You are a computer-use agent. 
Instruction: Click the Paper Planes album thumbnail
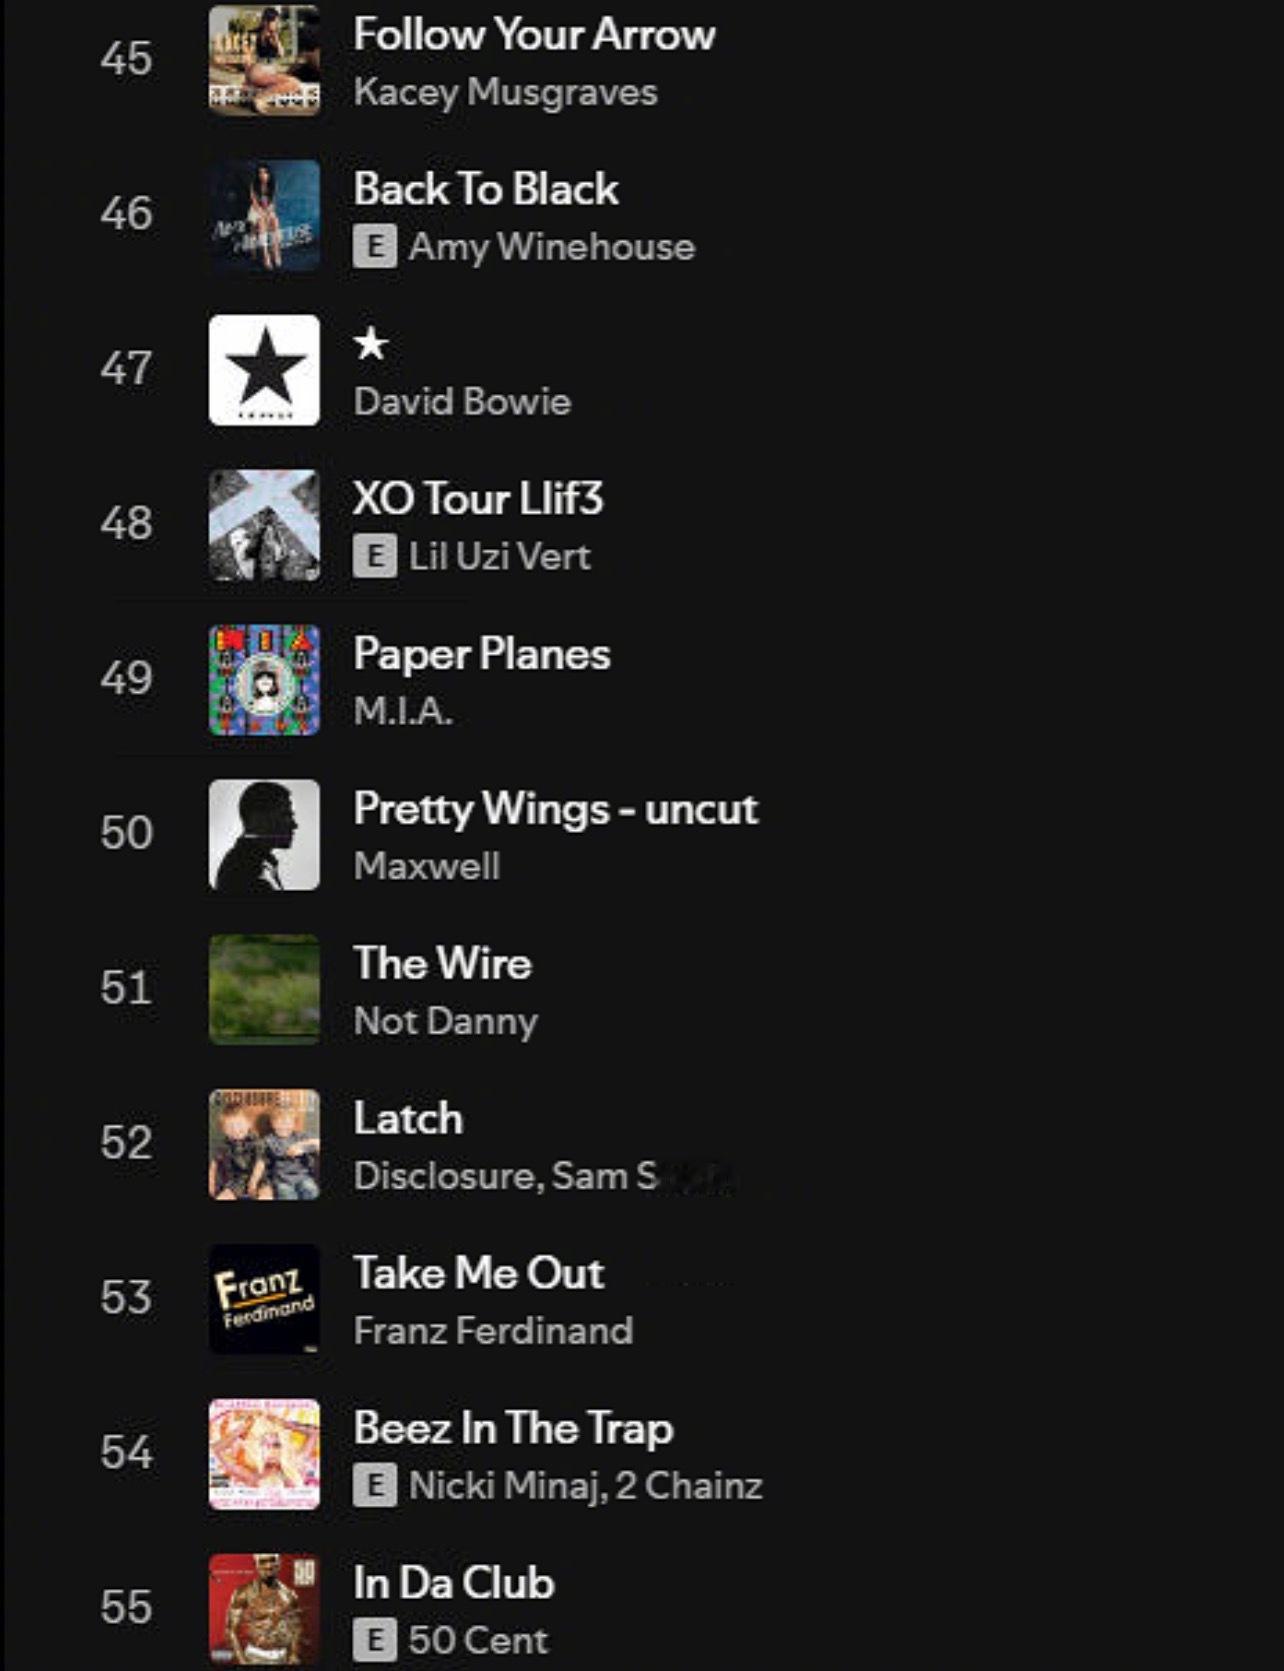coord(264,680)
